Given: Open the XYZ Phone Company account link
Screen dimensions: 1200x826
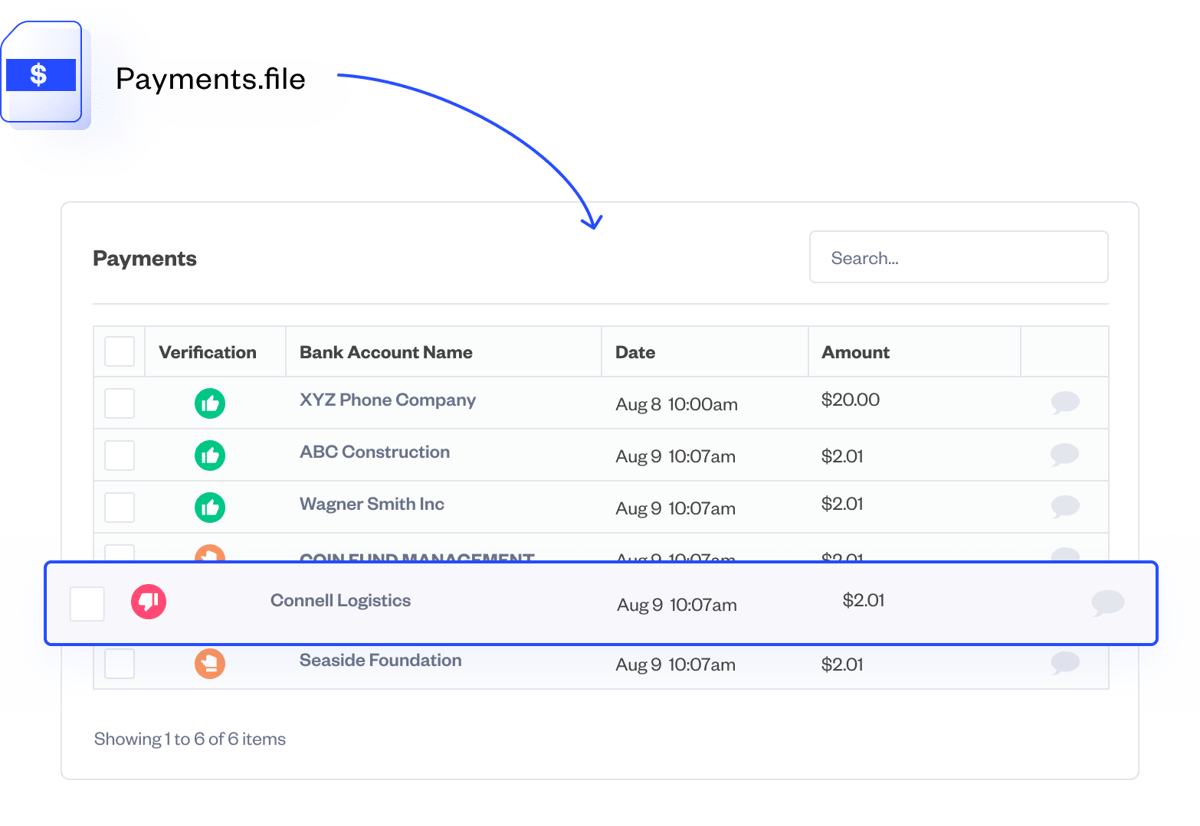Looking at the screenshot, I should 387,399.
